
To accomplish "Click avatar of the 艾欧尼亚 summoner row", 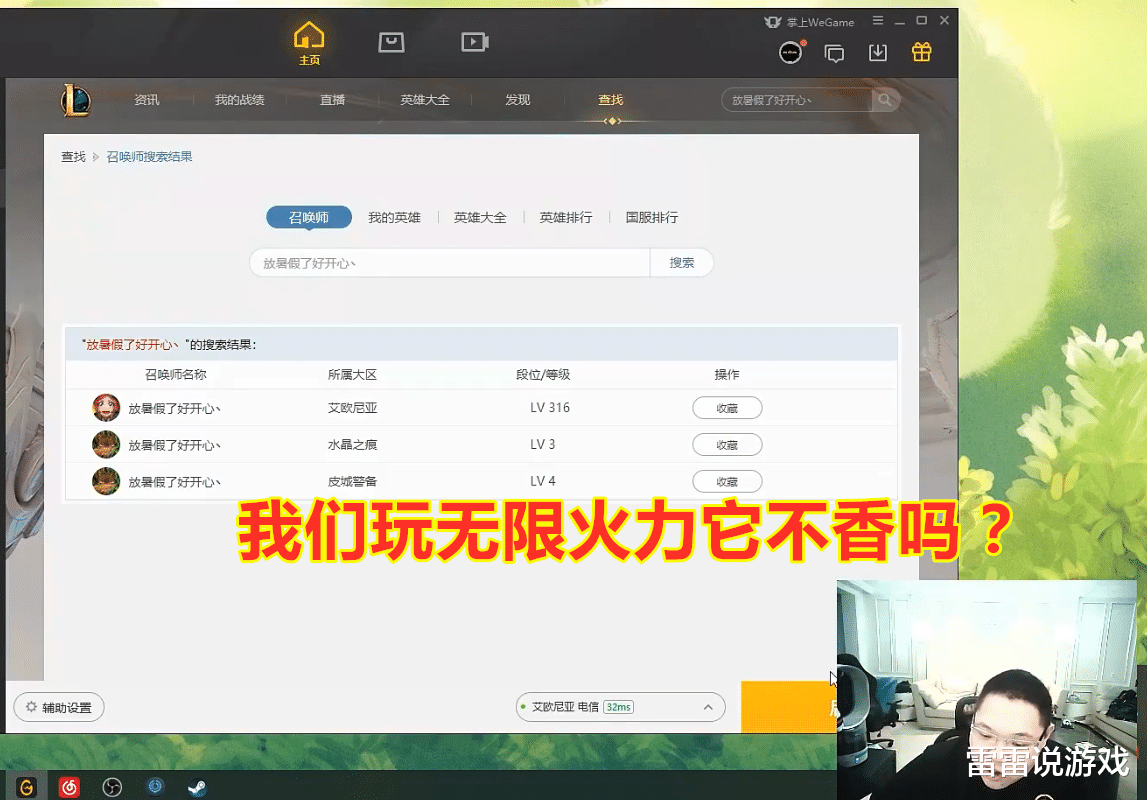I will click(106, 407).
